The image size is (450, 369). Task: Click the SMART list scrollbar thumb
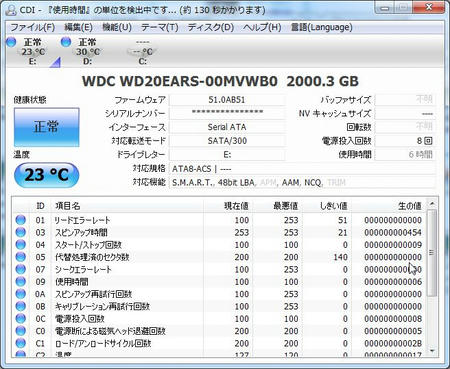pos(432,253)
